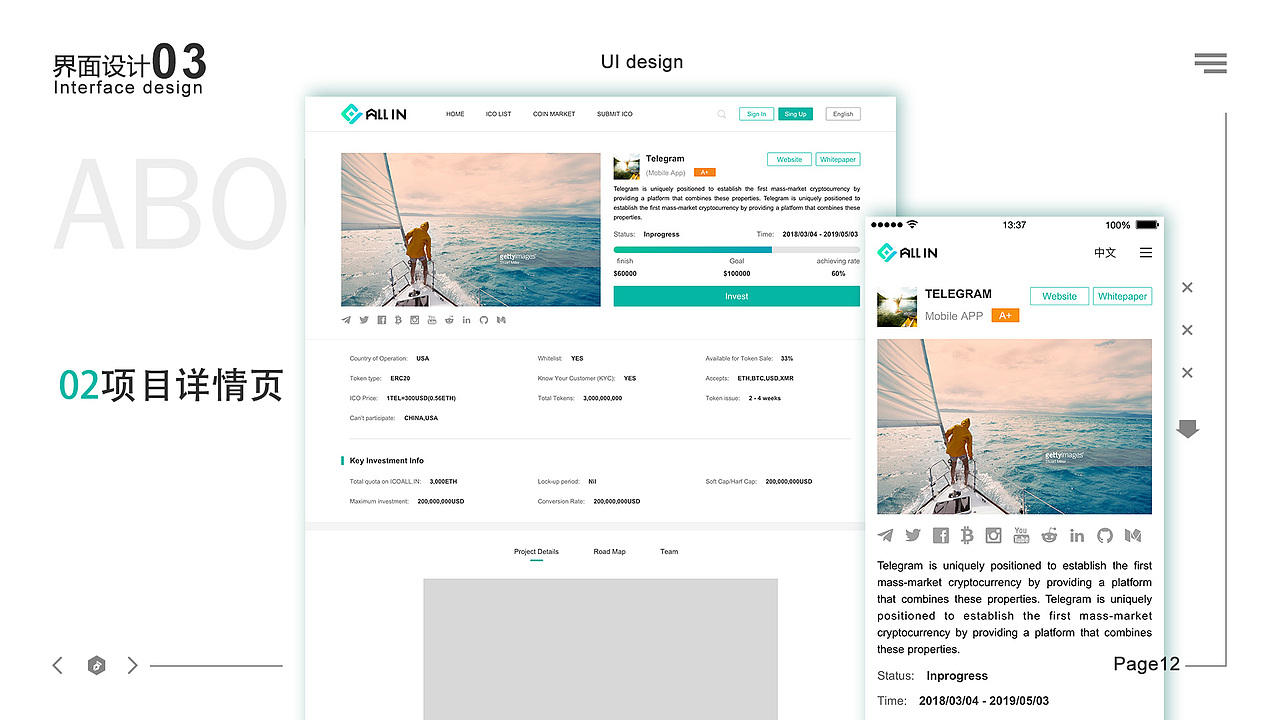The height and width of the screenshot is (720, 1280).
Task: Click the gray down arrow on the slide
Action: 1187,429
